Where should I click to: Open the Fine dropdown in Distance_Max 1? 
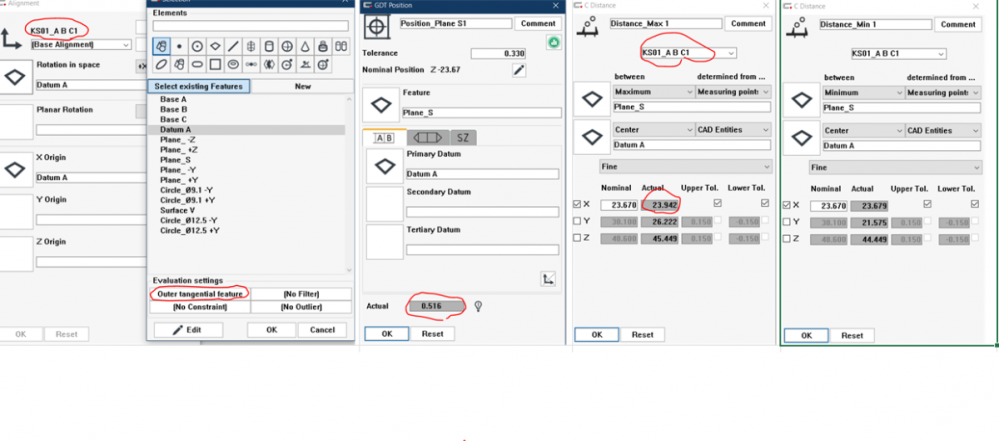click(x=686, y=167)
